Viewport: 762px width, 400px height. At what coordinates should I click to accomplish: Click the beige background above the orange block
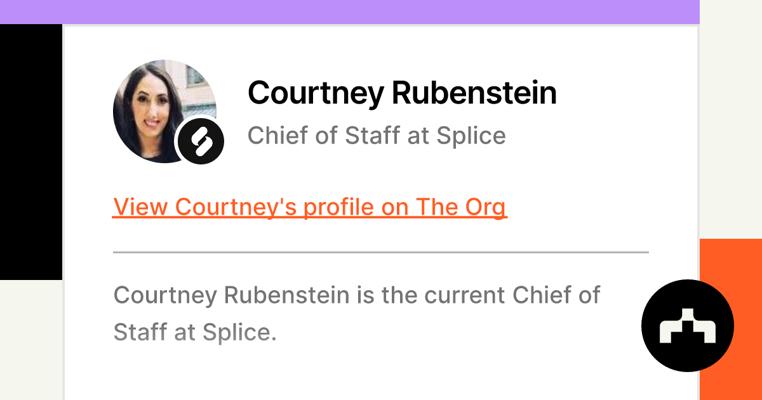730,120
